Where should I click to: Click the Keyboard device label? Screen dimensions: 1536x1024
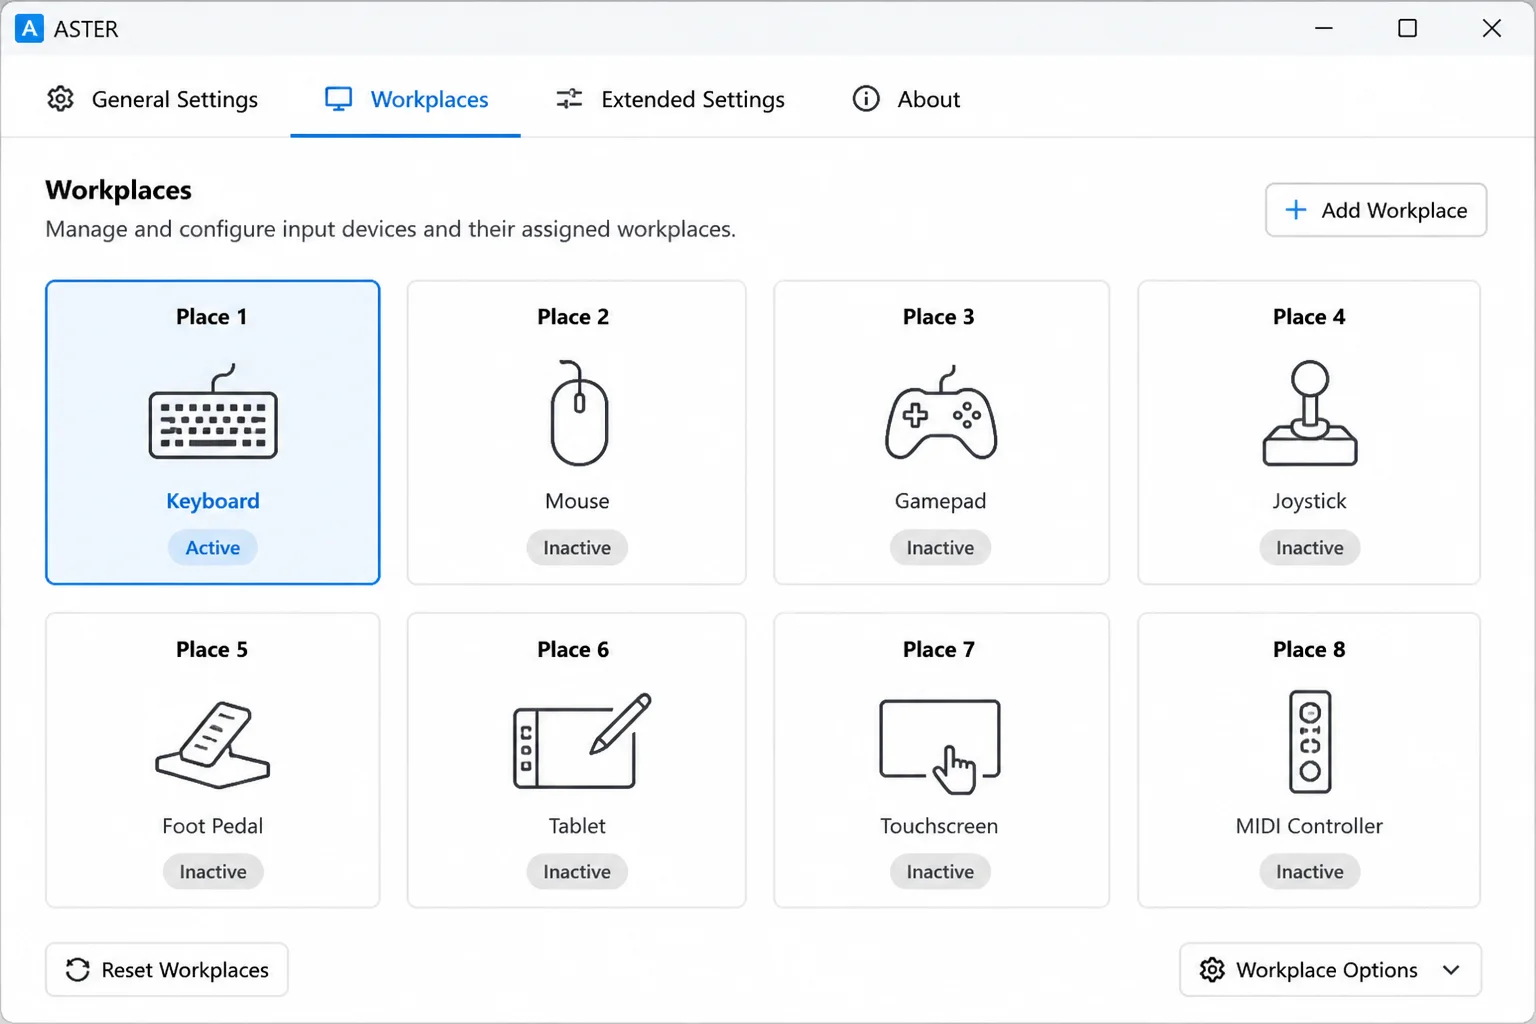[213, 501]
